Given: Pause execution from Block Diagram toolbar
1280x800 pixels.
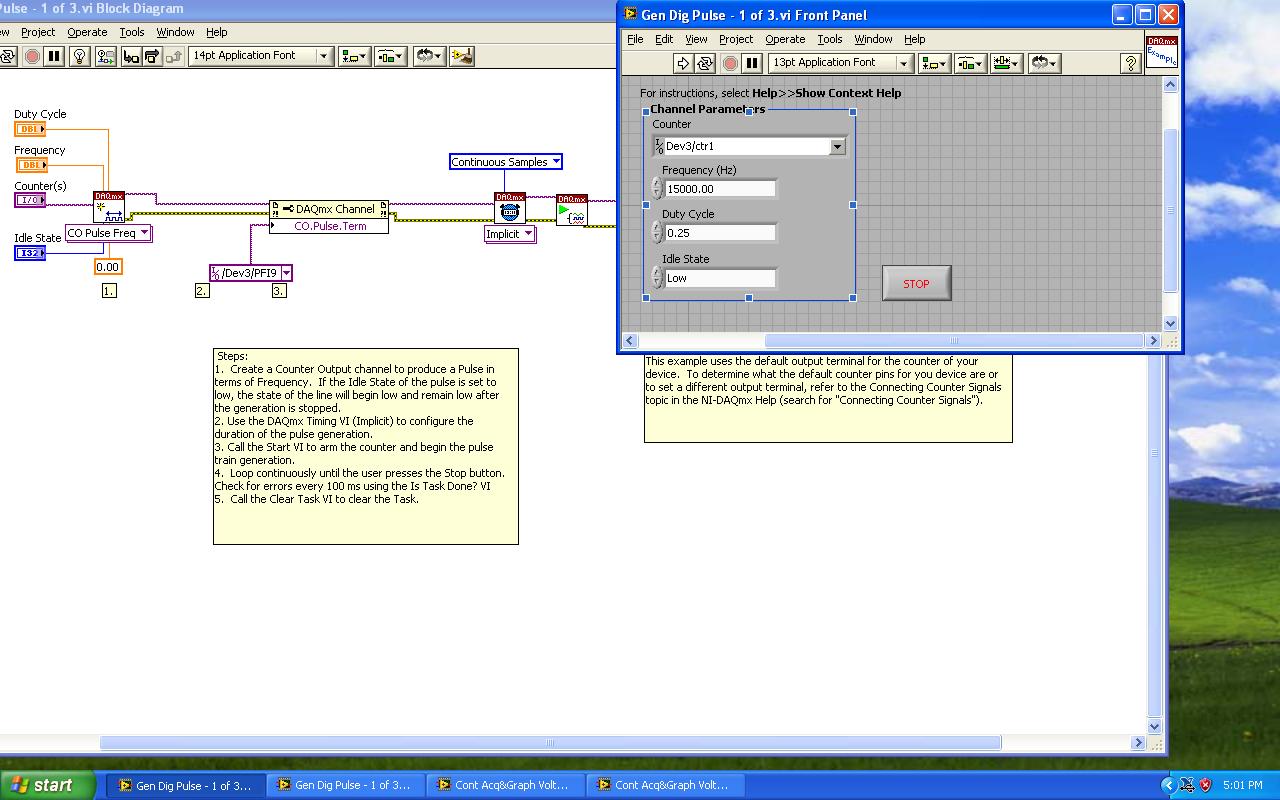Looking at the screenshot, I should click(x=54, y=56).
